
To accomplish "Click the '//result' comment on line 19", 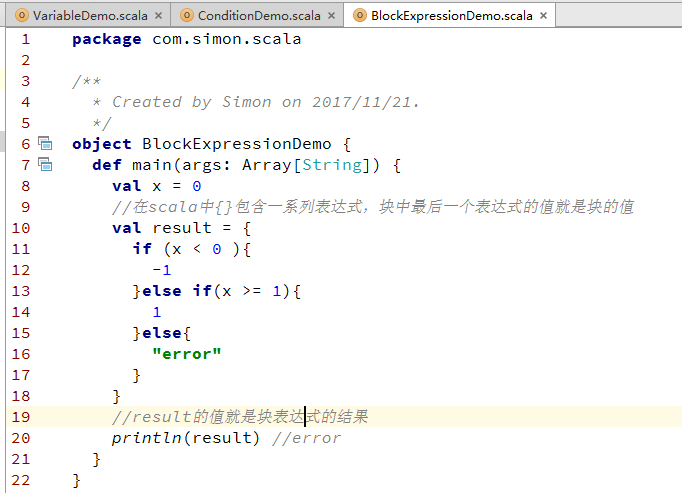I will 240,417.
